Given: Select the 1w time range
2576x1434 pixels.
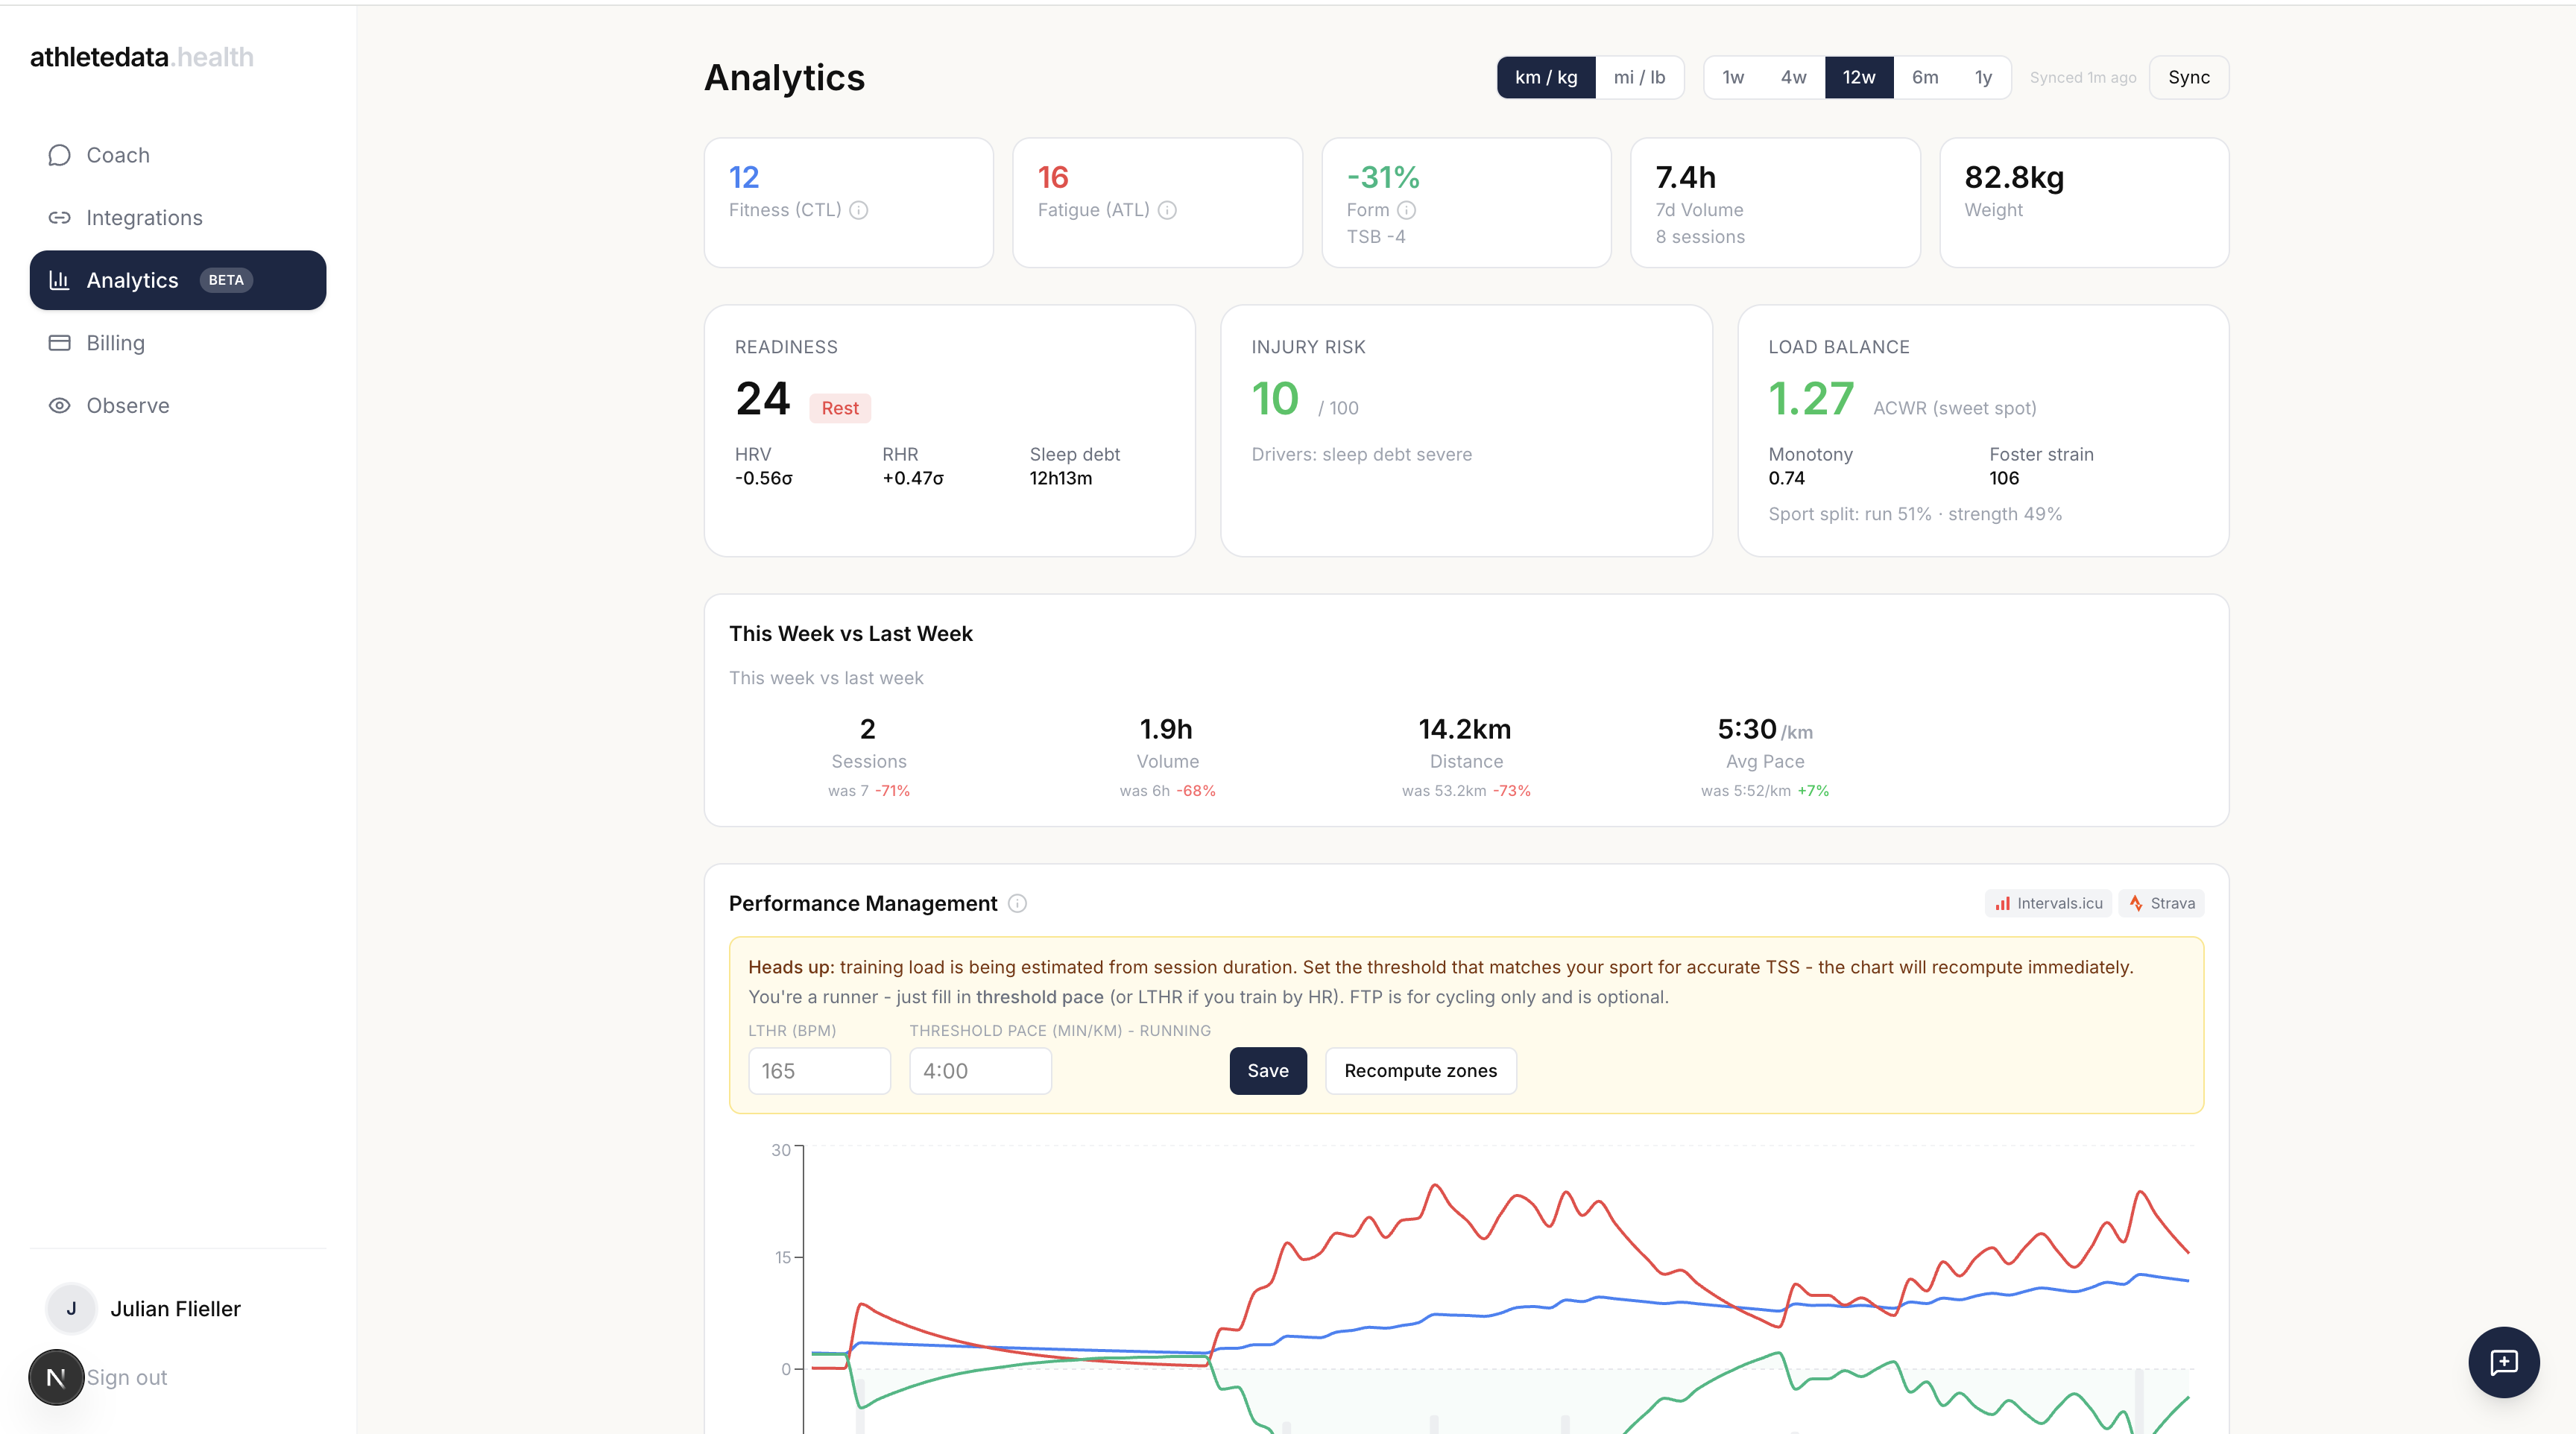Looking at the screenshot, I should [x=1733, y=77].
